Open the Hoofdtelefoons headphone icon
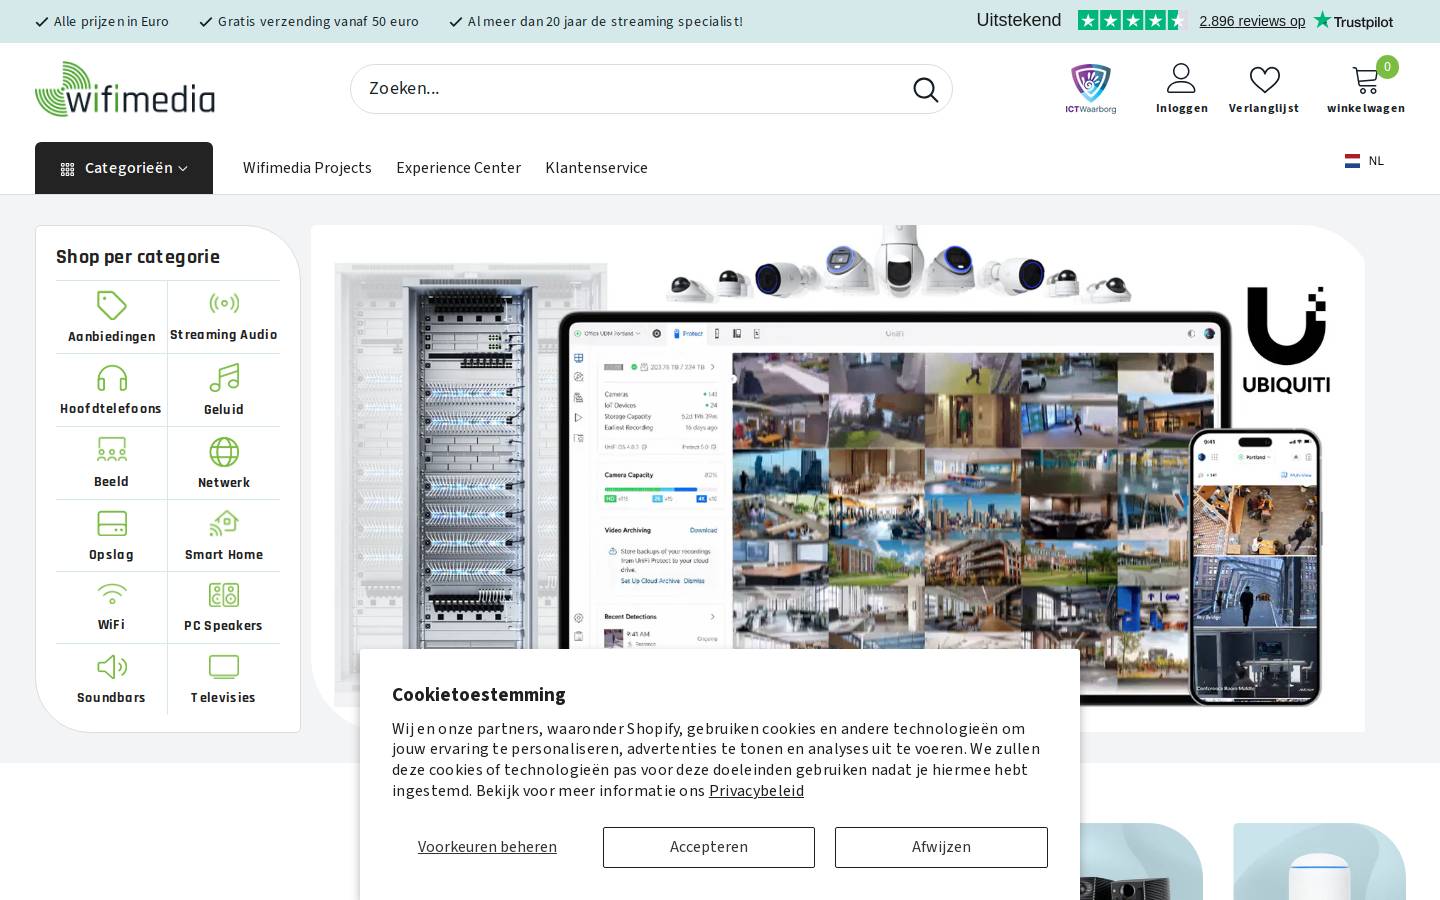1440x900 pixels. [112, 378]
